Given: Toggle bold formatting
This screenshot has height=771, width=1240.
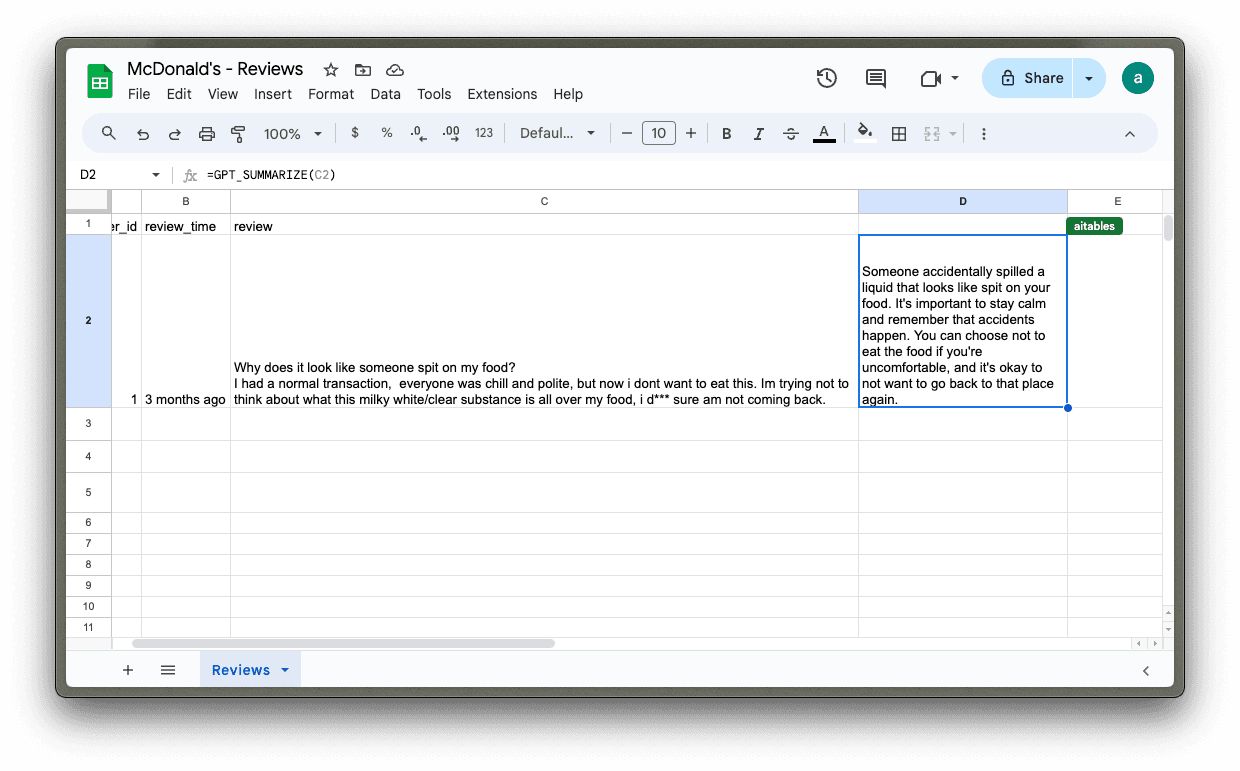Looking at the screenshot, I should [727, 134].
